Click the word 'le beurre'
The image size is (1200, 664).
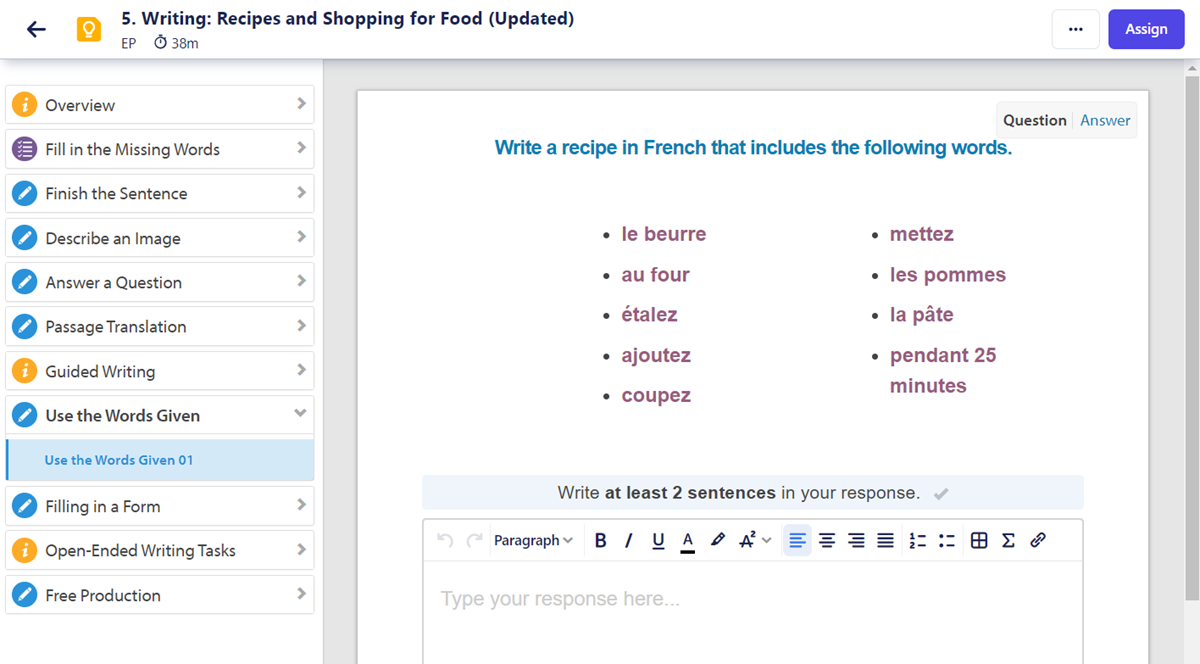point(663,234)
